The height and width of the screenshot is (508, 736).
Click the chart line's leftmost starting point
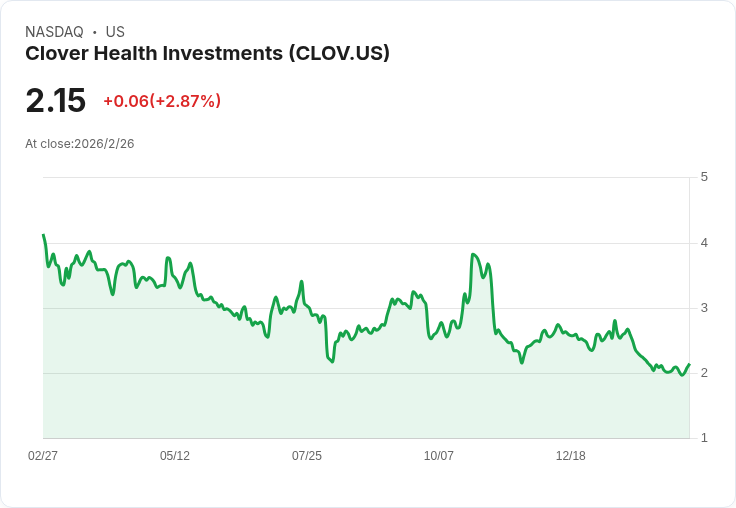43,235
